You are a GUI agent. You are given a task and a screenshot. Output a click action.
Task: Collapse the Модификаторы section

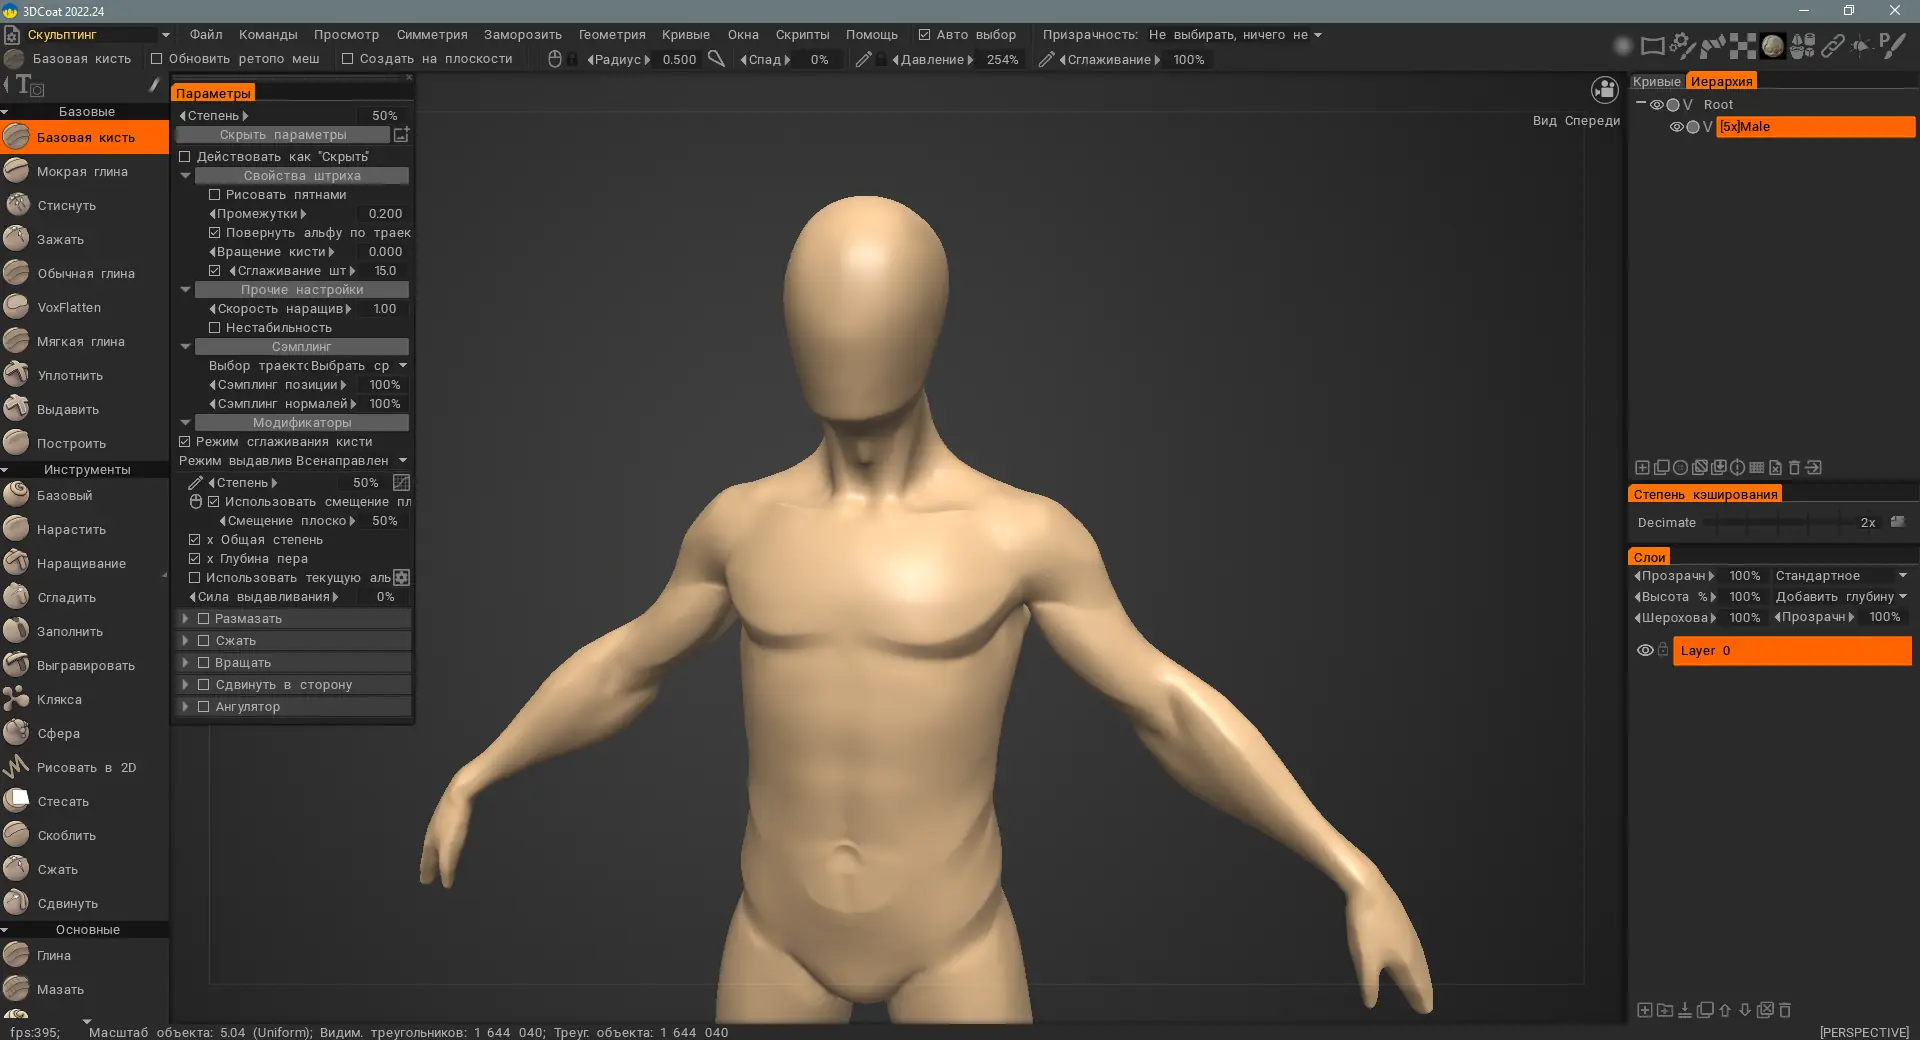point(185,423)
